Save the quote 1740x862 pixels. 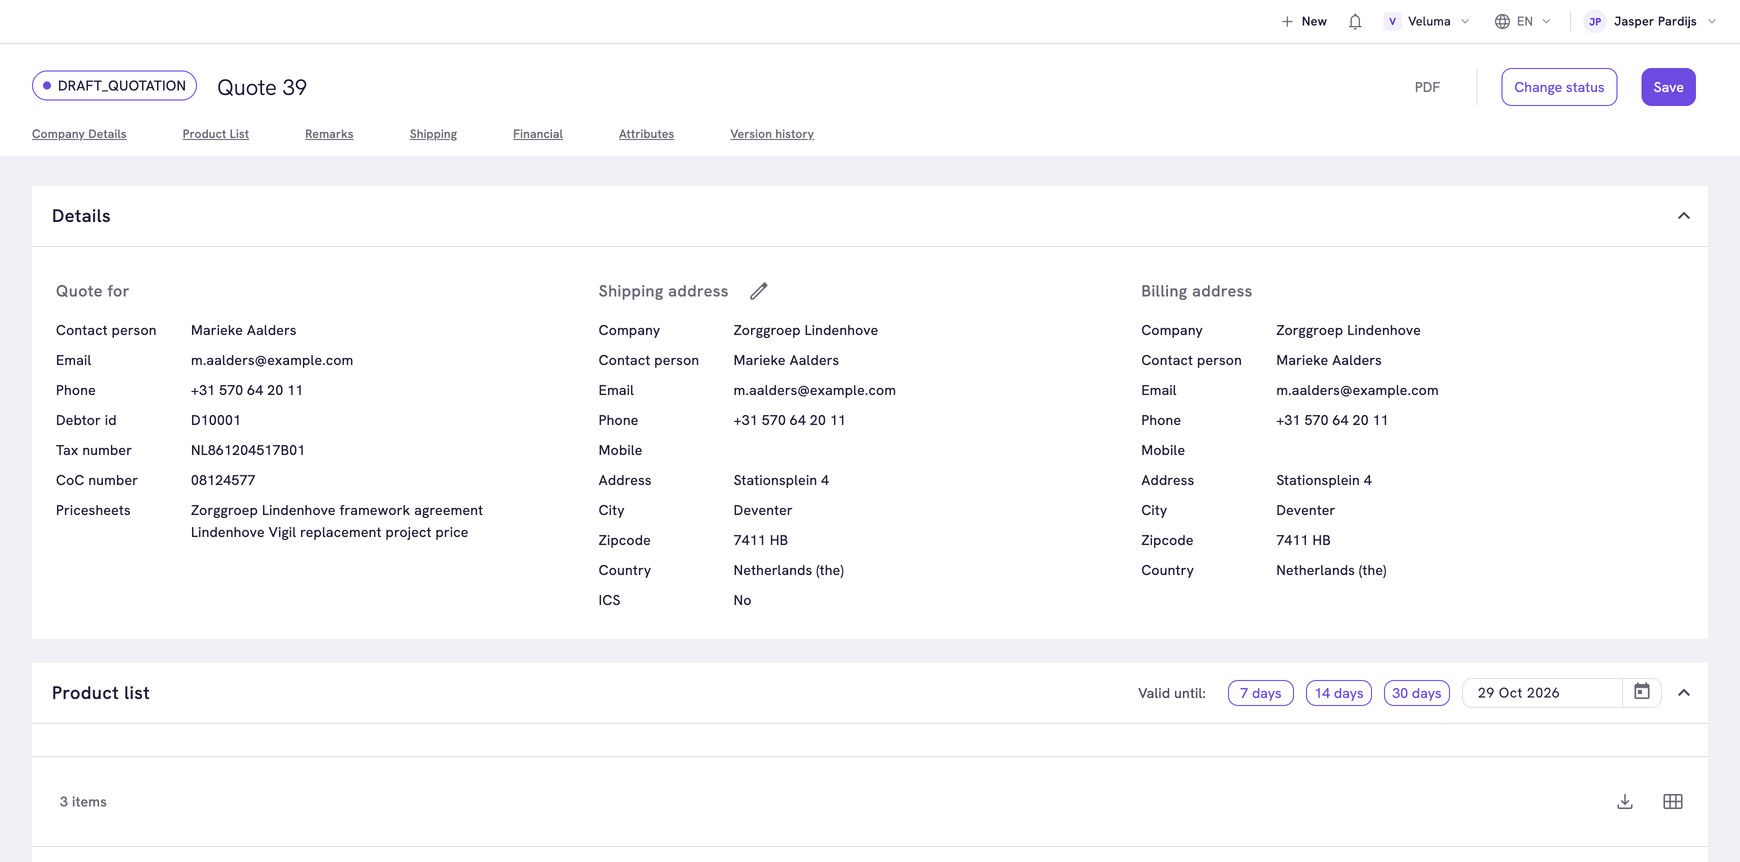pos(1668,87)
